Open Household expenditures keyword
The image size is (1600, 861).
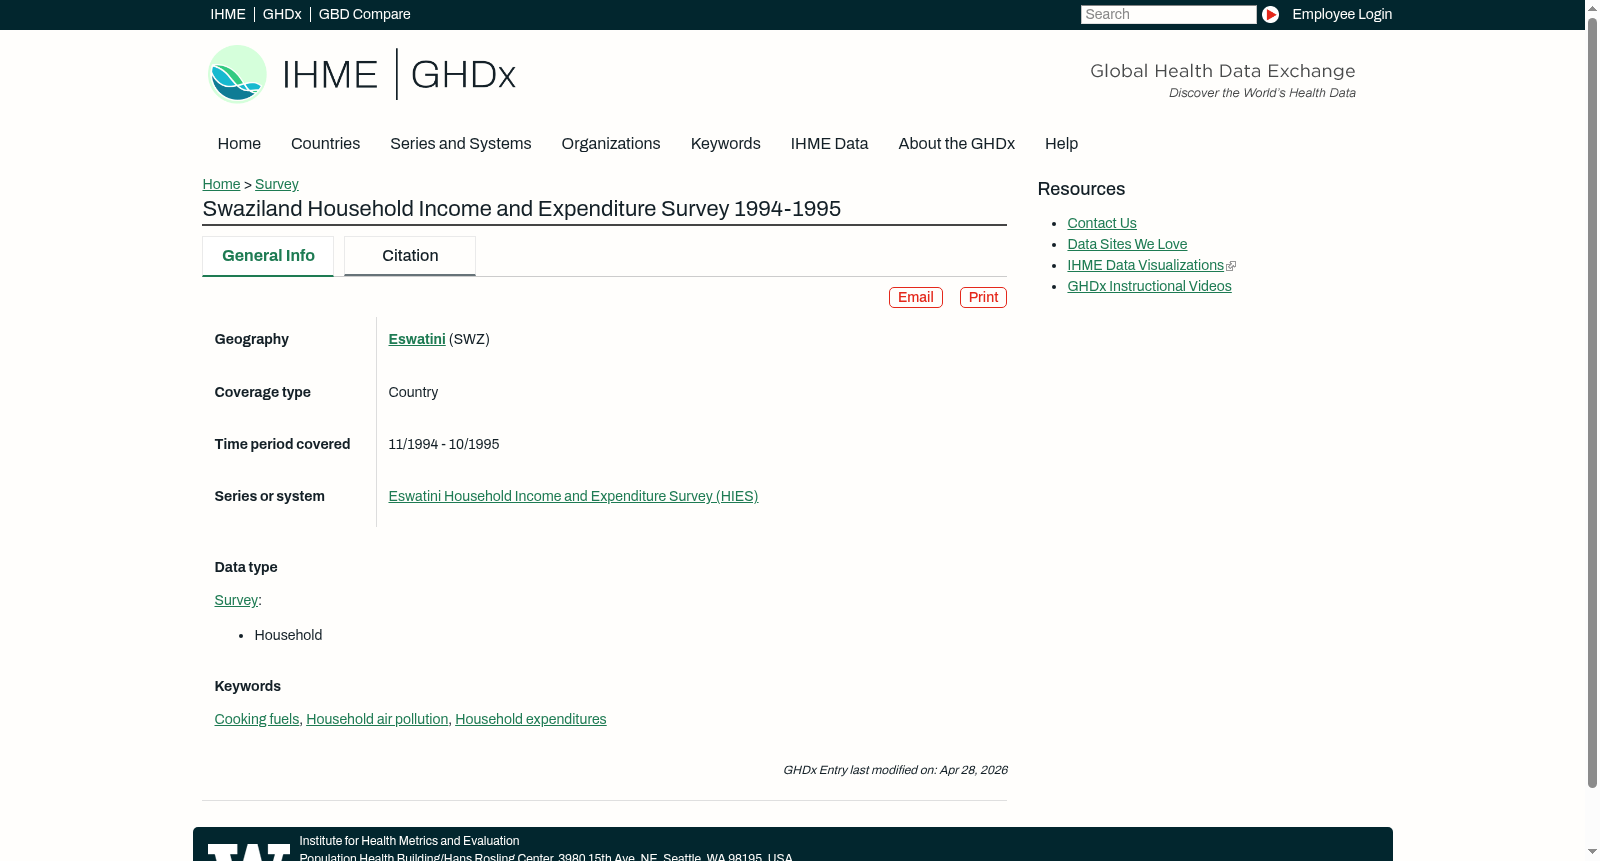pyautogui.click(x=531, y=719)
